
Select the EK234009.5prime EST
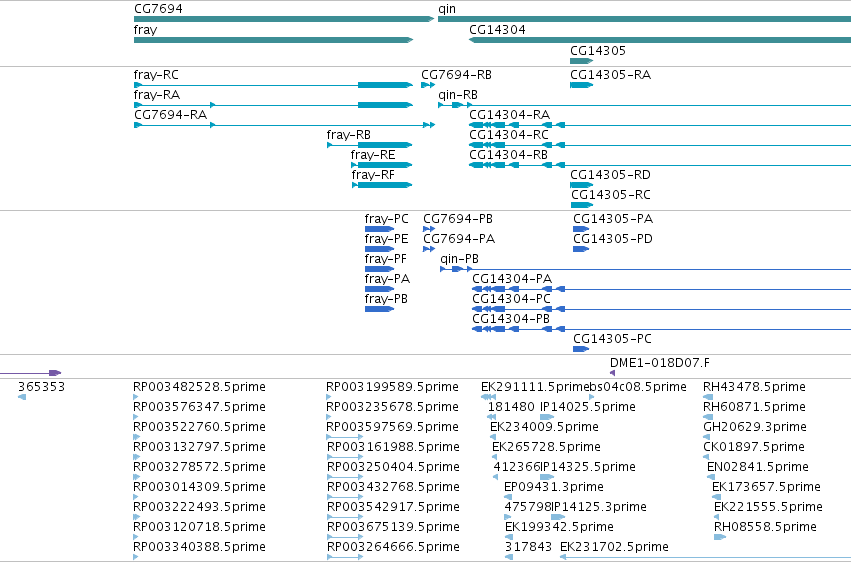544,427
